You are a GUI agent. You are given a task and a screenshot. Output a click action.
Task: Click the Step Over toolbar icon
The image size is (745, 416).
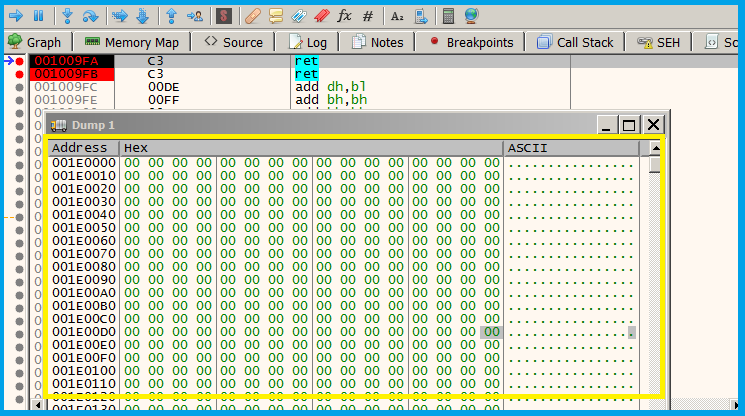click(x=90, y=16)
